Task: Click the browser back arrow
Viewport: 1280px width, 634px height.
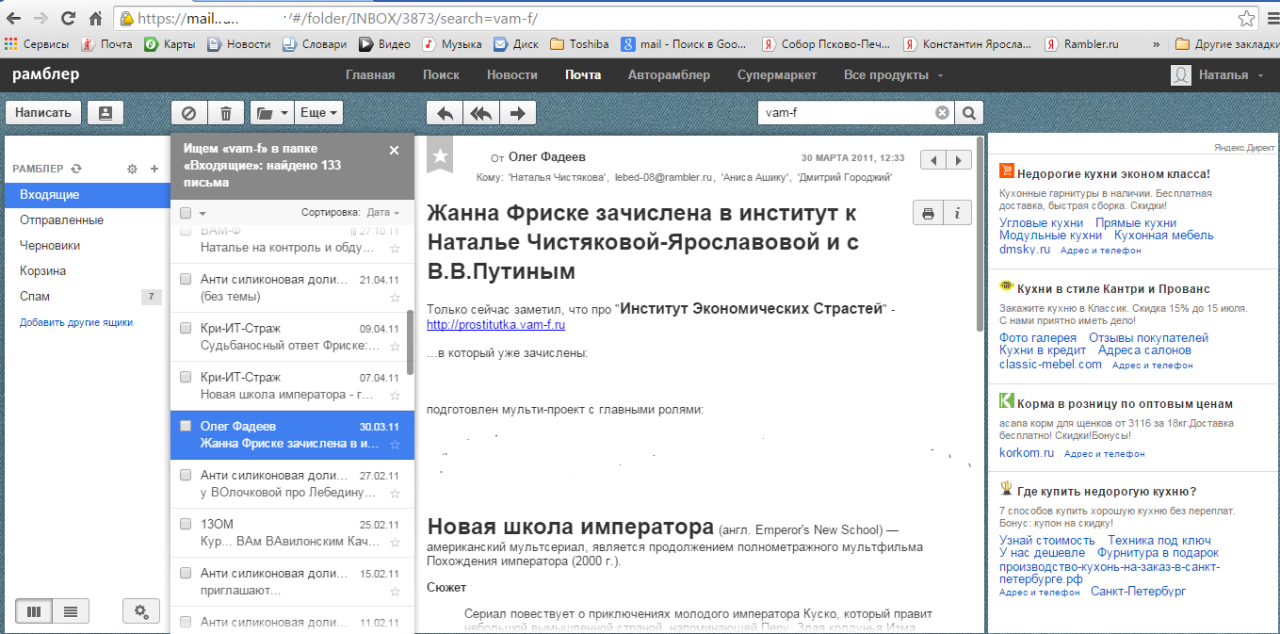Action: click(14, 18)
